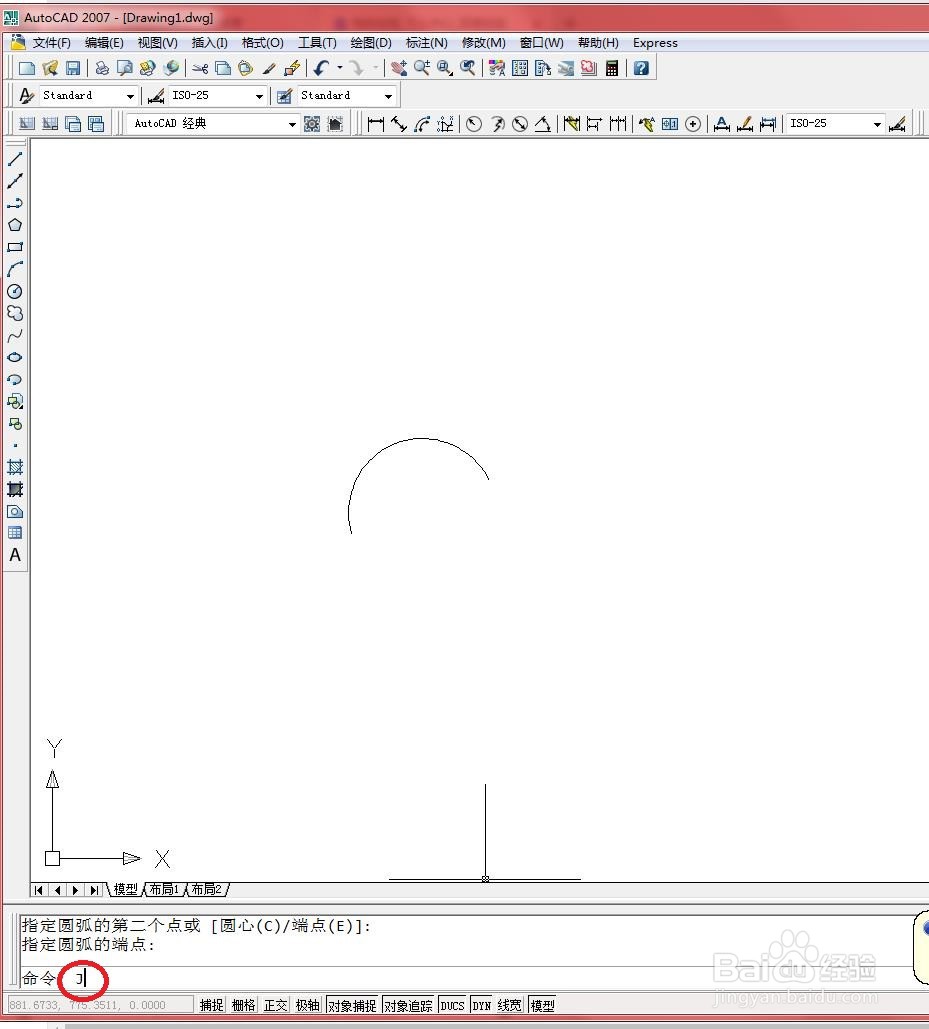The width and height of the screenshot is (929, 1029).
Task: Select the Spline tool
Action: click(15, 335)
